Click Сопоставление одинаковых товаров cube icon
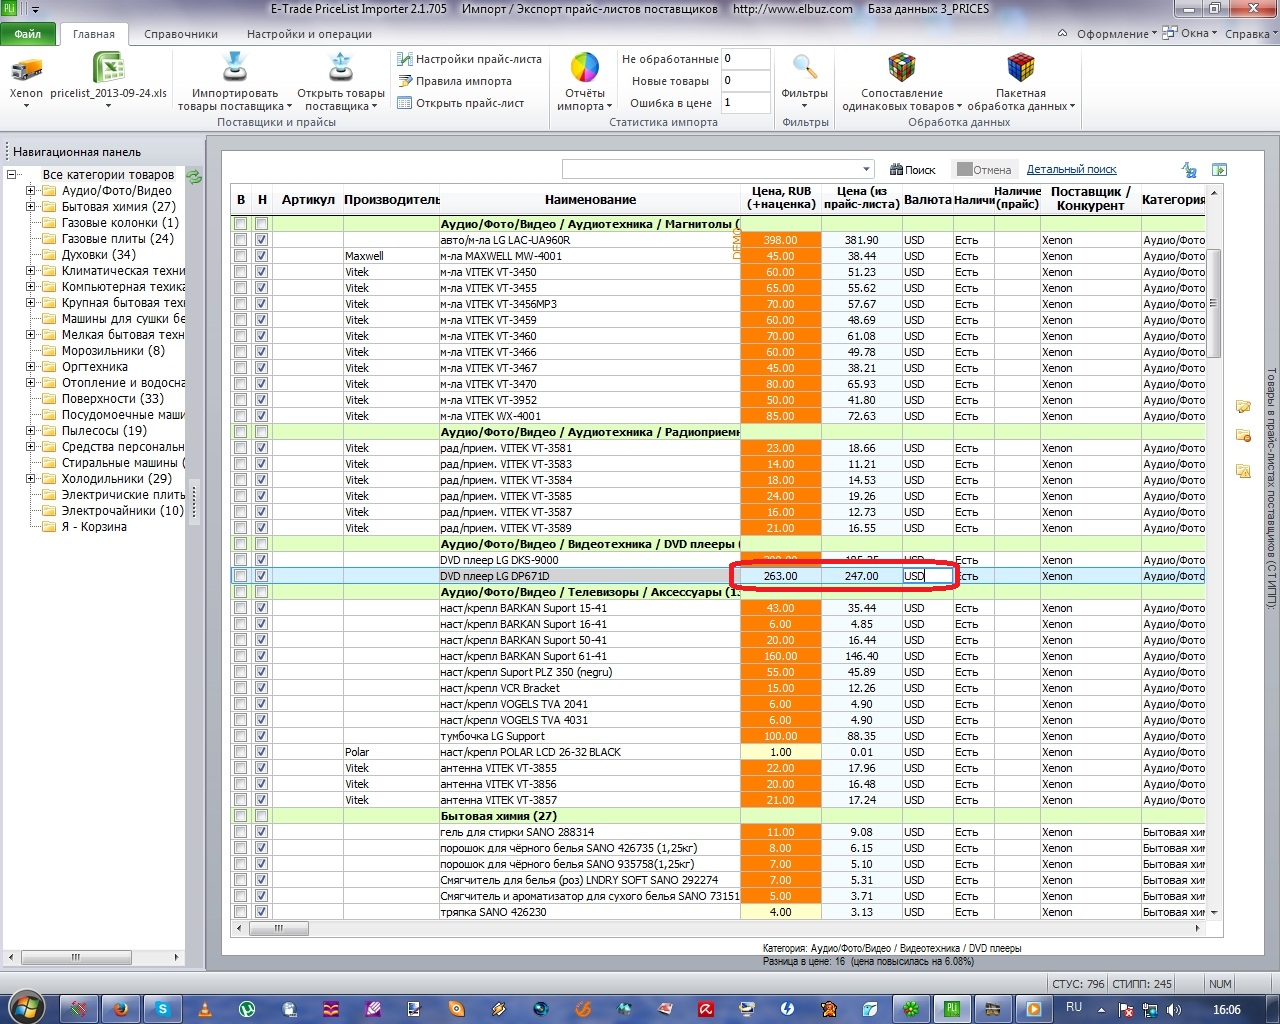 click(902, 68)
